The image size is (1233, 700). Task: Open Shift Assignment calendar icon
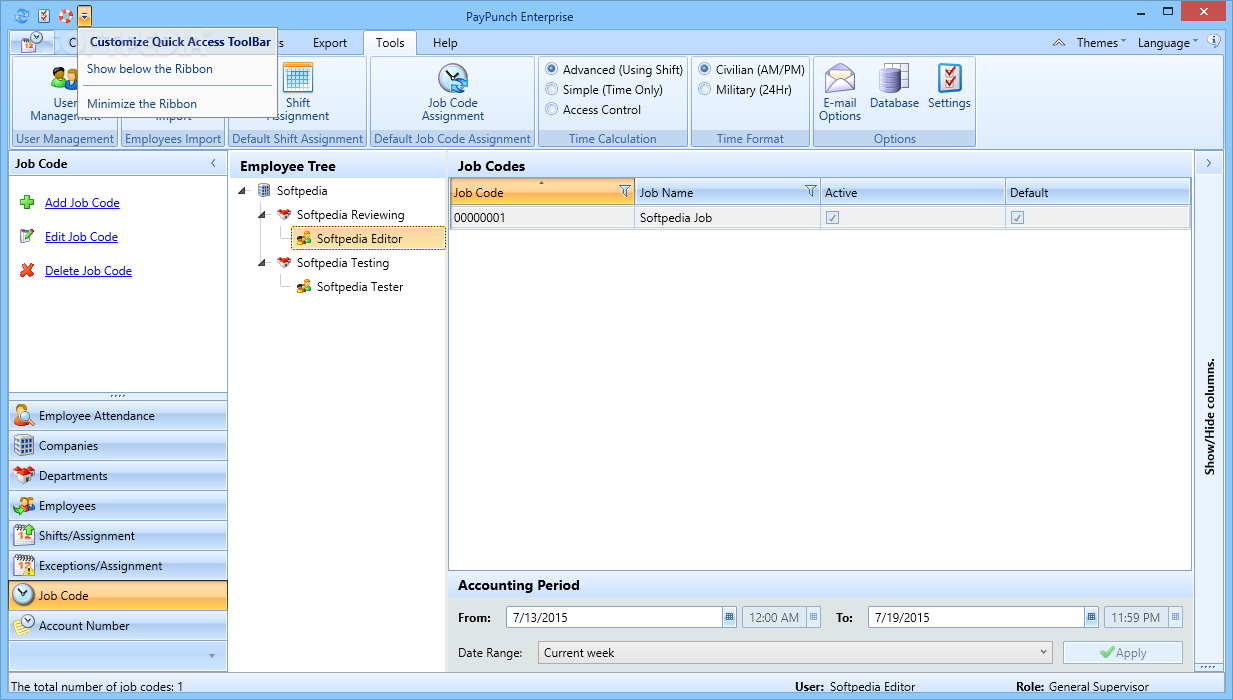pos(298,77)
